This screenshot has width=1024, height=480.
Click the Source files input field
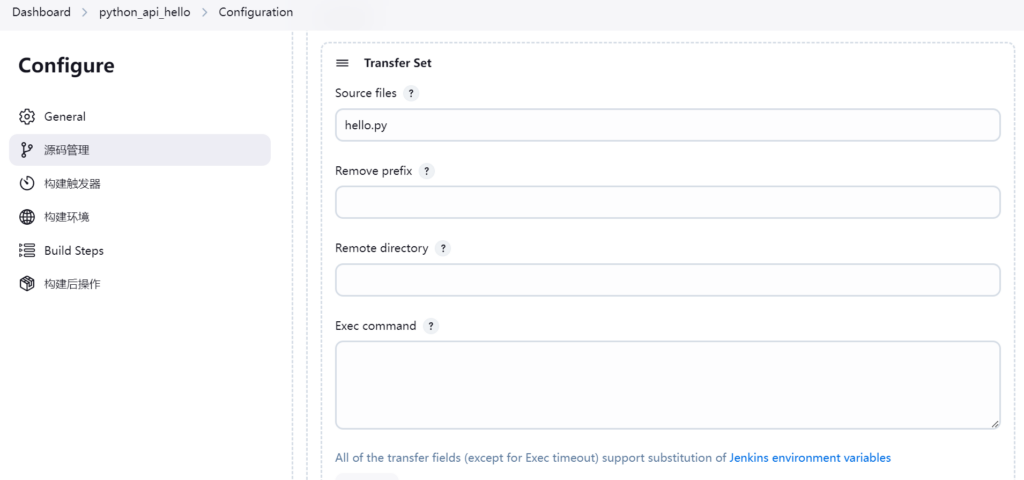667,125
